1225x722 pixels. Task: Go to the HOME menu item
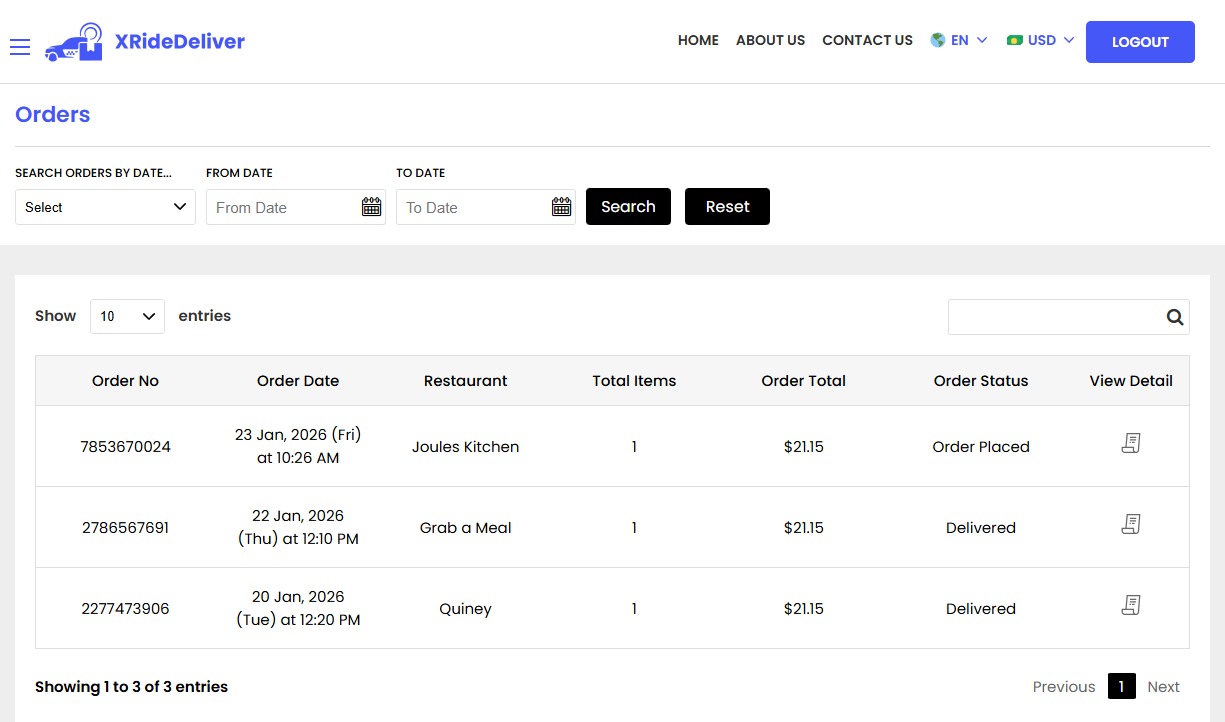click(697, 40)
